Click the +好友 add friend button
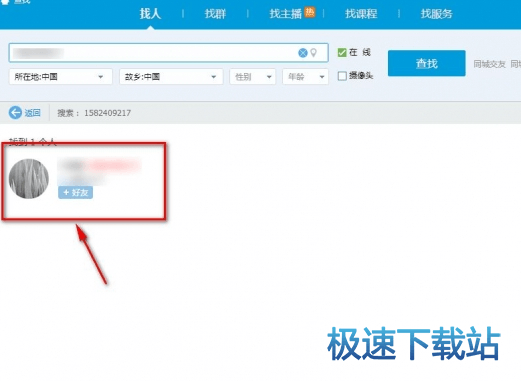The image size is (521, 381). click(x=75, y=192)
